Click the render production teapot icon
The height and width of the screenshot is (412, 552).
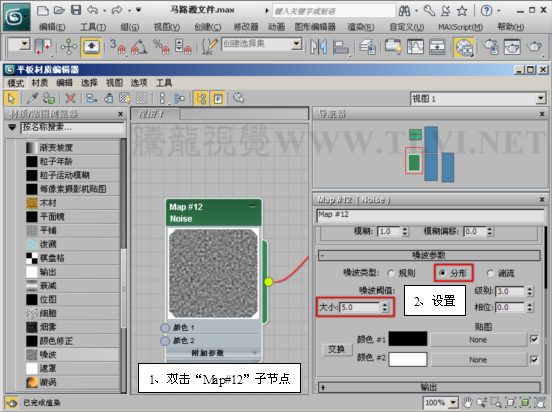tap(534, 47)
